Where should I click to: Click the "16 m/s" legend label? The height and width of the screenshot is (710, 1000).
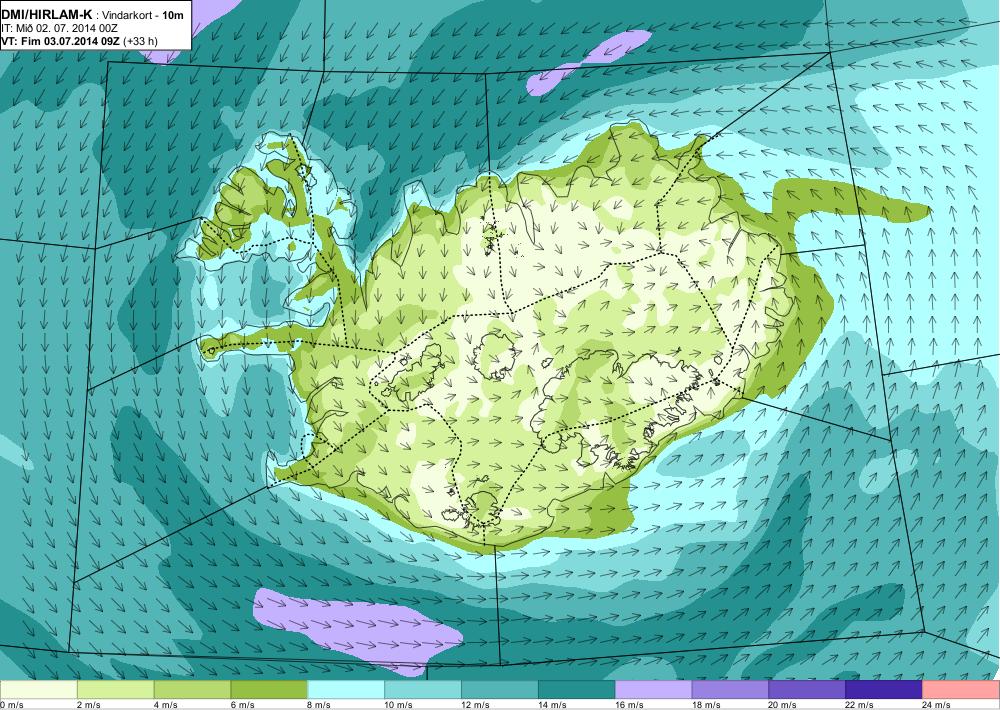click(x=629, y=704)
